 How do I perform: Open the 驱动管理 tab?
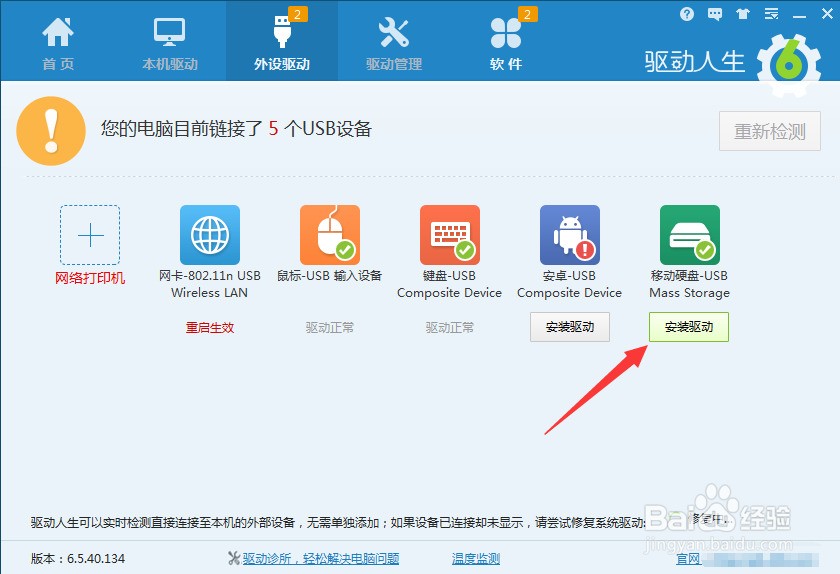point(394,42)
